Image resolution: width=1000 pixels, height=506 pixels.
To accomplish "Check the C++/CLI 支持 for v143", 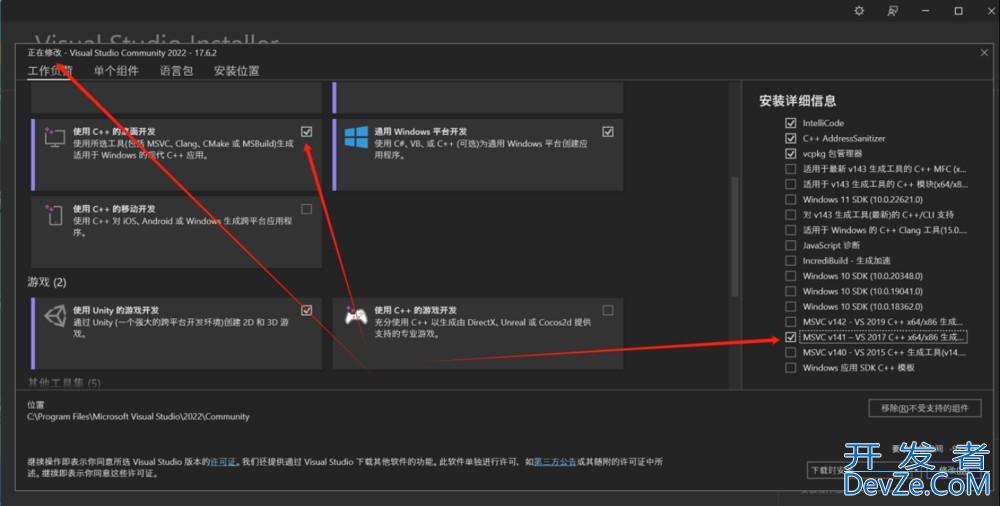I will pos(791,214).
